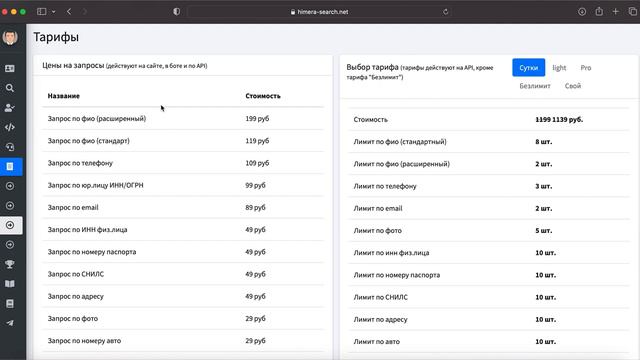Screen dimensions: 640x360
Task: Click the himera-search.net address bar
Action: [x=320, y=12]
